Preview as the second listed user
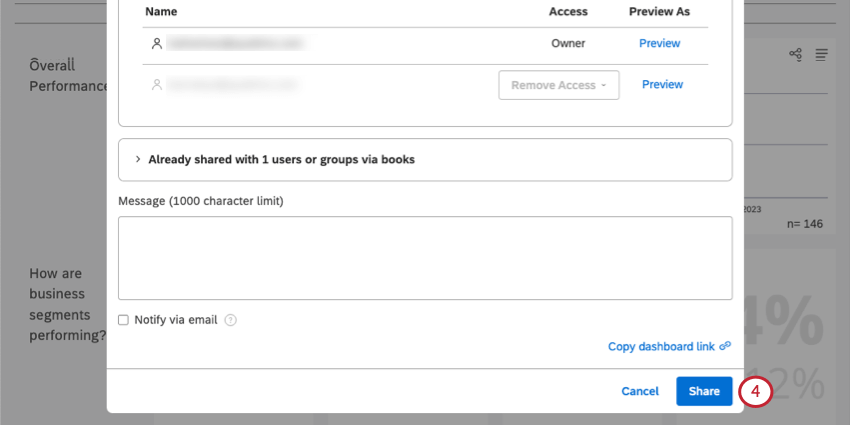 tap(662, 85)
